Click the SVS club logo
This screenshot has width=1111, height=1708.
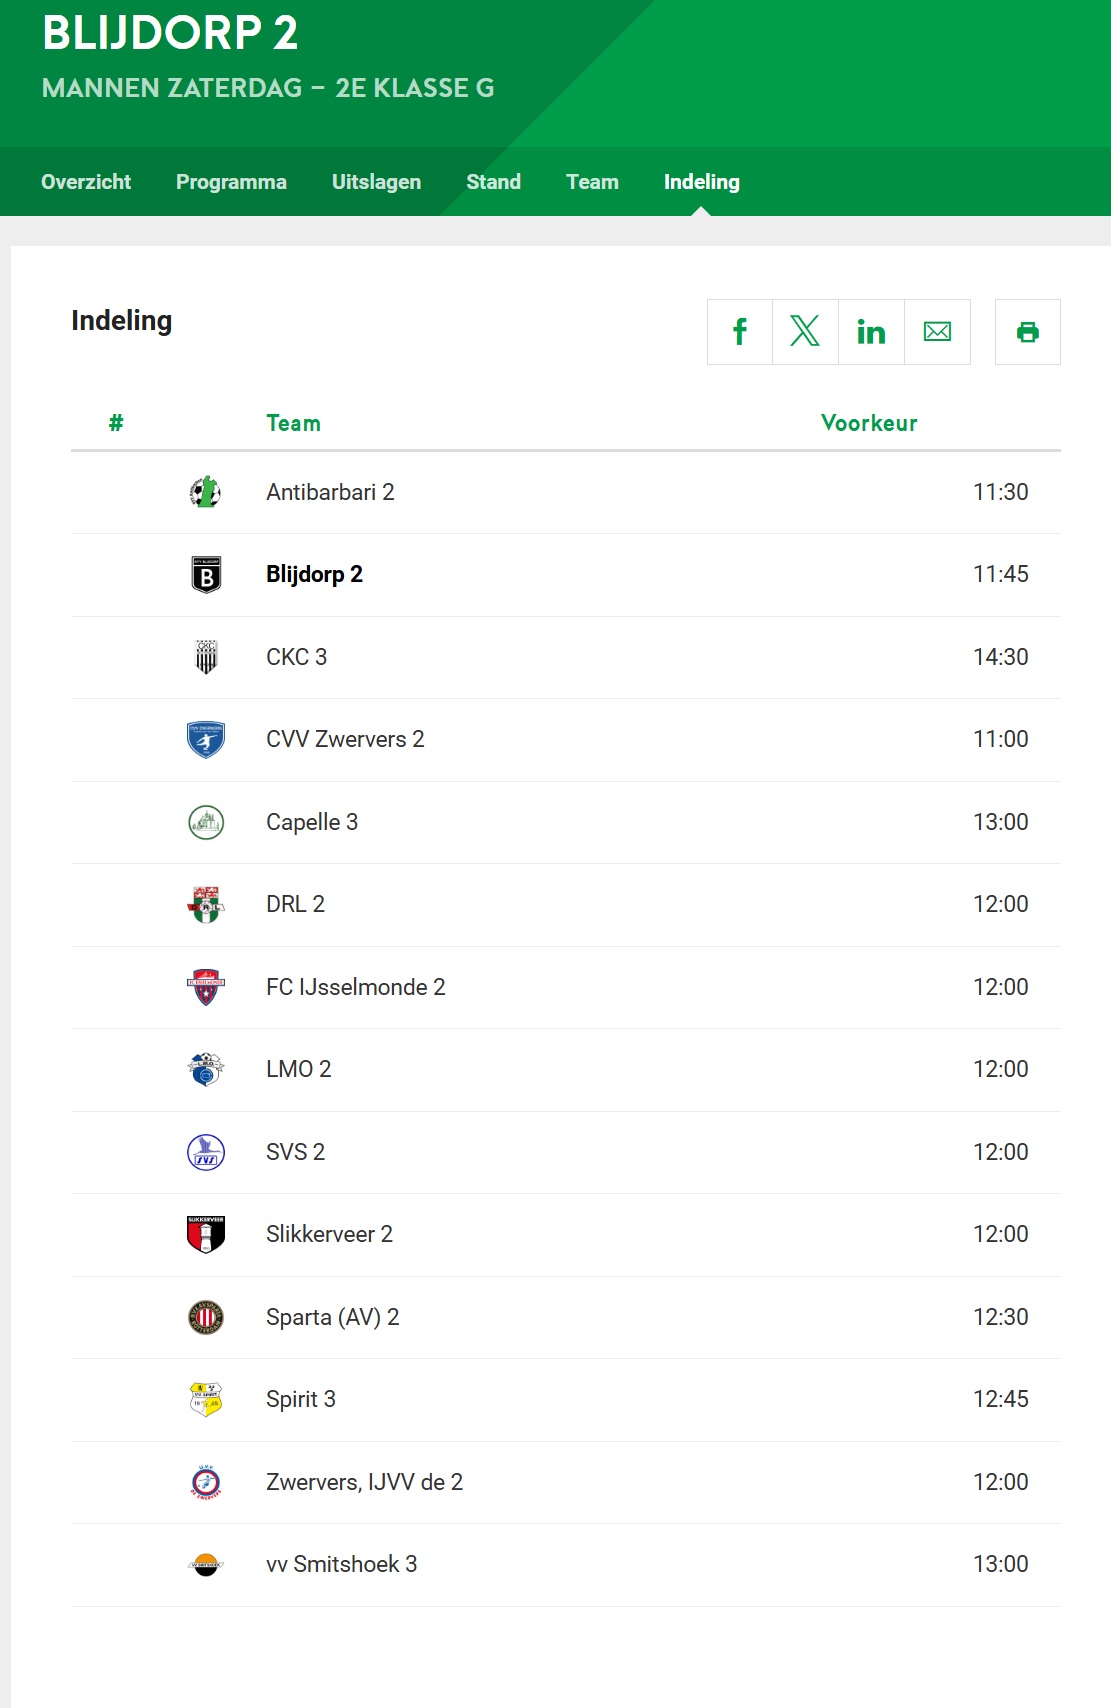206,1152
